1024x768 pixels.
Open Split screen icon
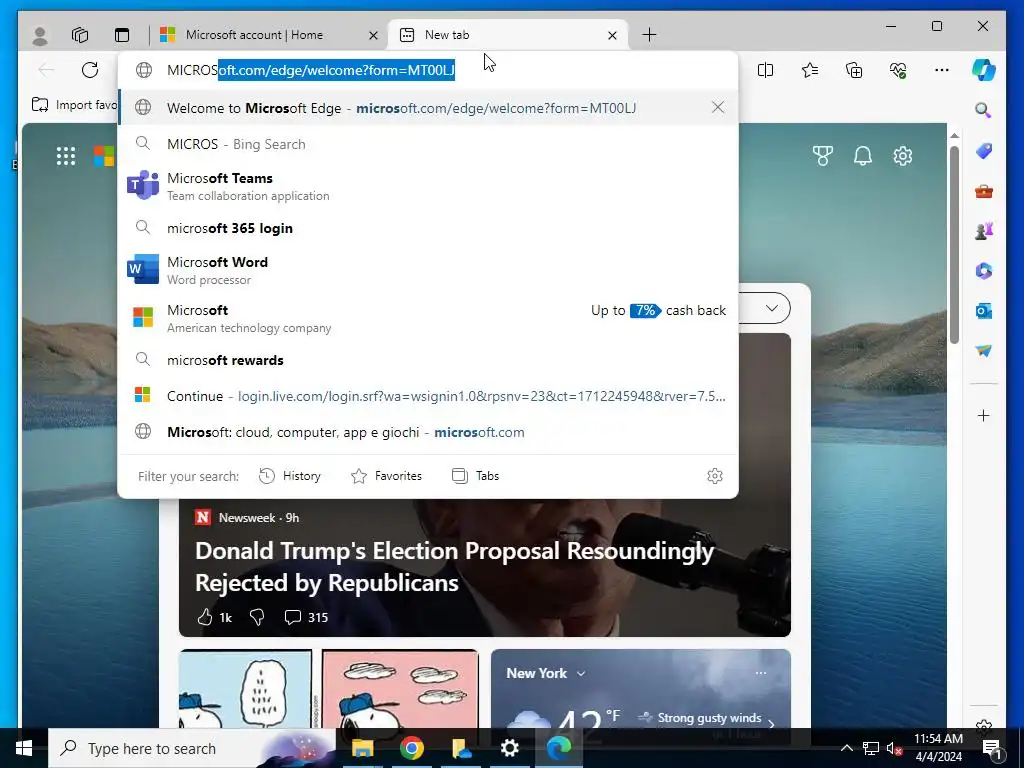765,70
